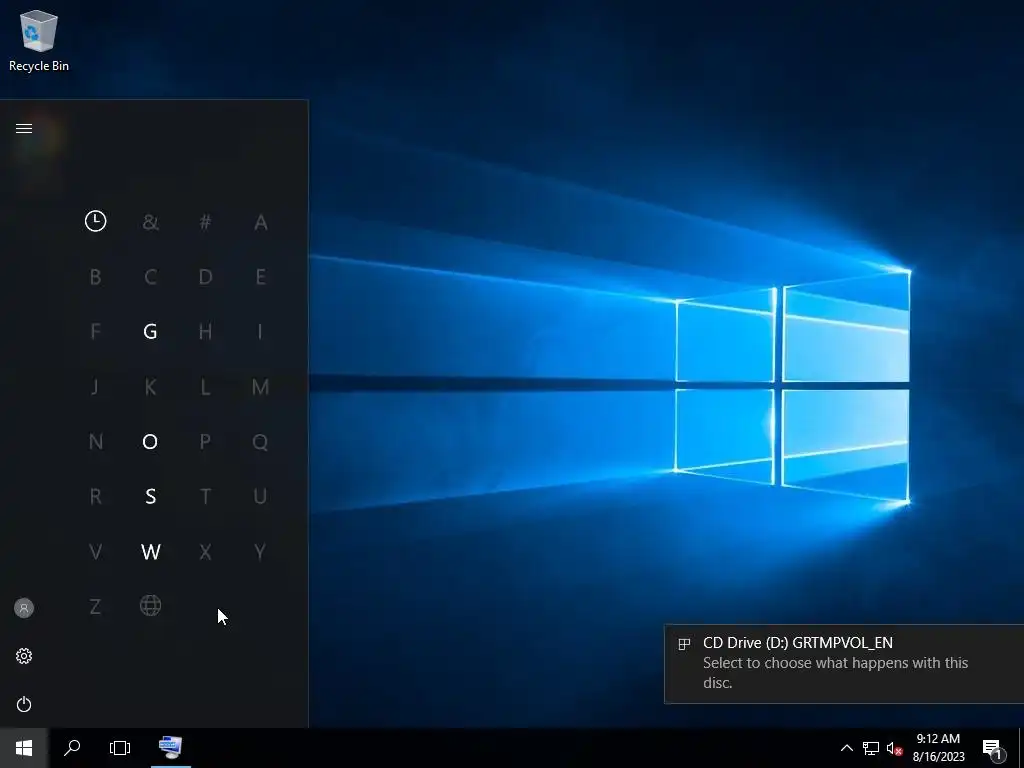Click the disabled letter E tile
The width and height of the screenshot is (1024, 768).
pyautogui.click(x=261, y=277)
